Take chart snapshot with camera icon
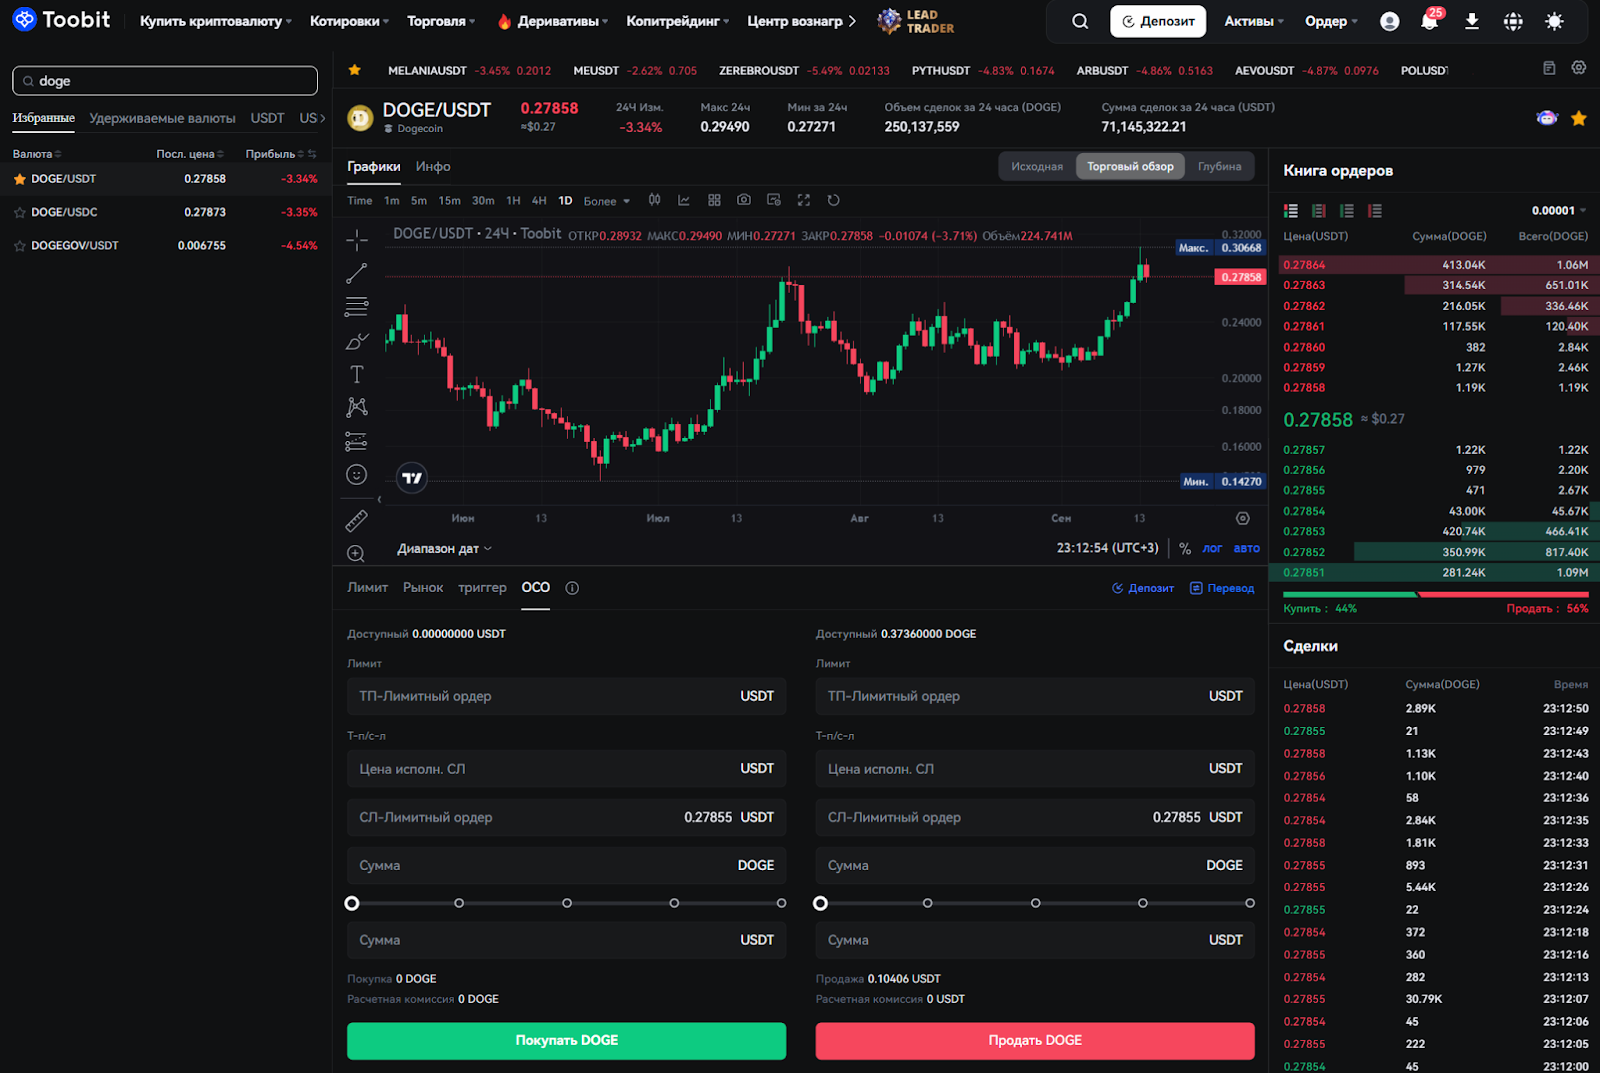This screenshot has width=1600, height=1073. point(744,200)
